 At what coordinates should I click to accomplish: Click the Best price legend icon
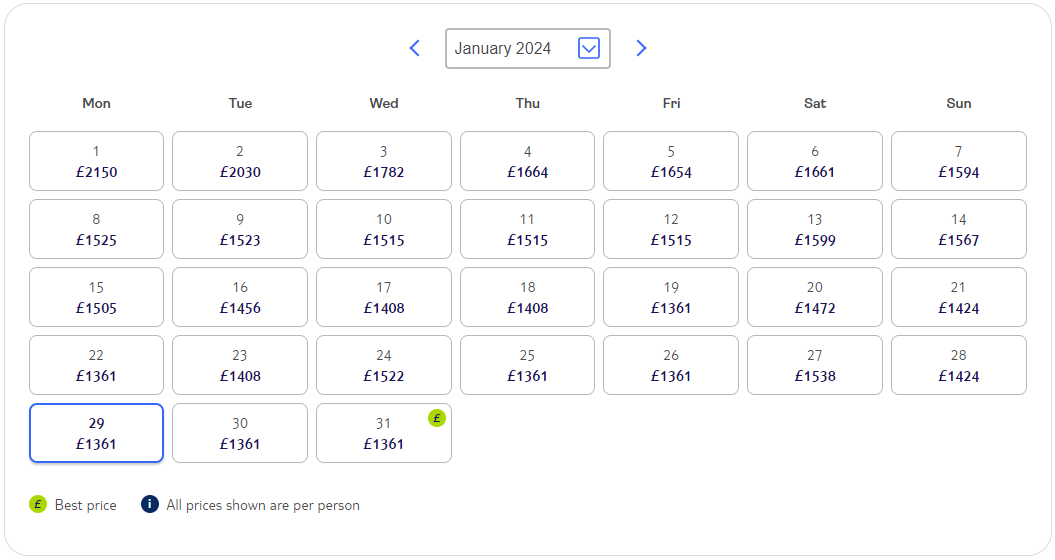tap(38, 504)
